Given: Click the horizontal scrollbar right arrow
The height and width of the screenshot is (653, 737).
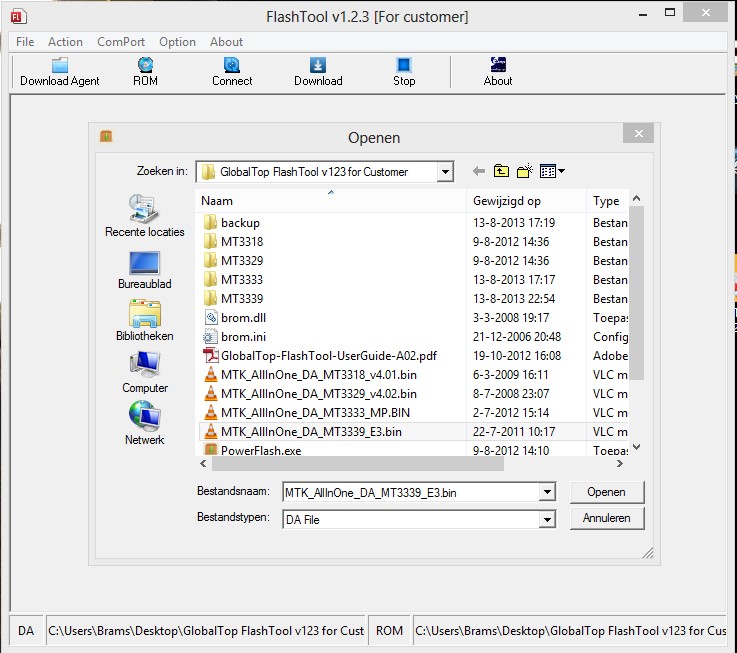Looking at the screenshot, I should coord(620,464).
